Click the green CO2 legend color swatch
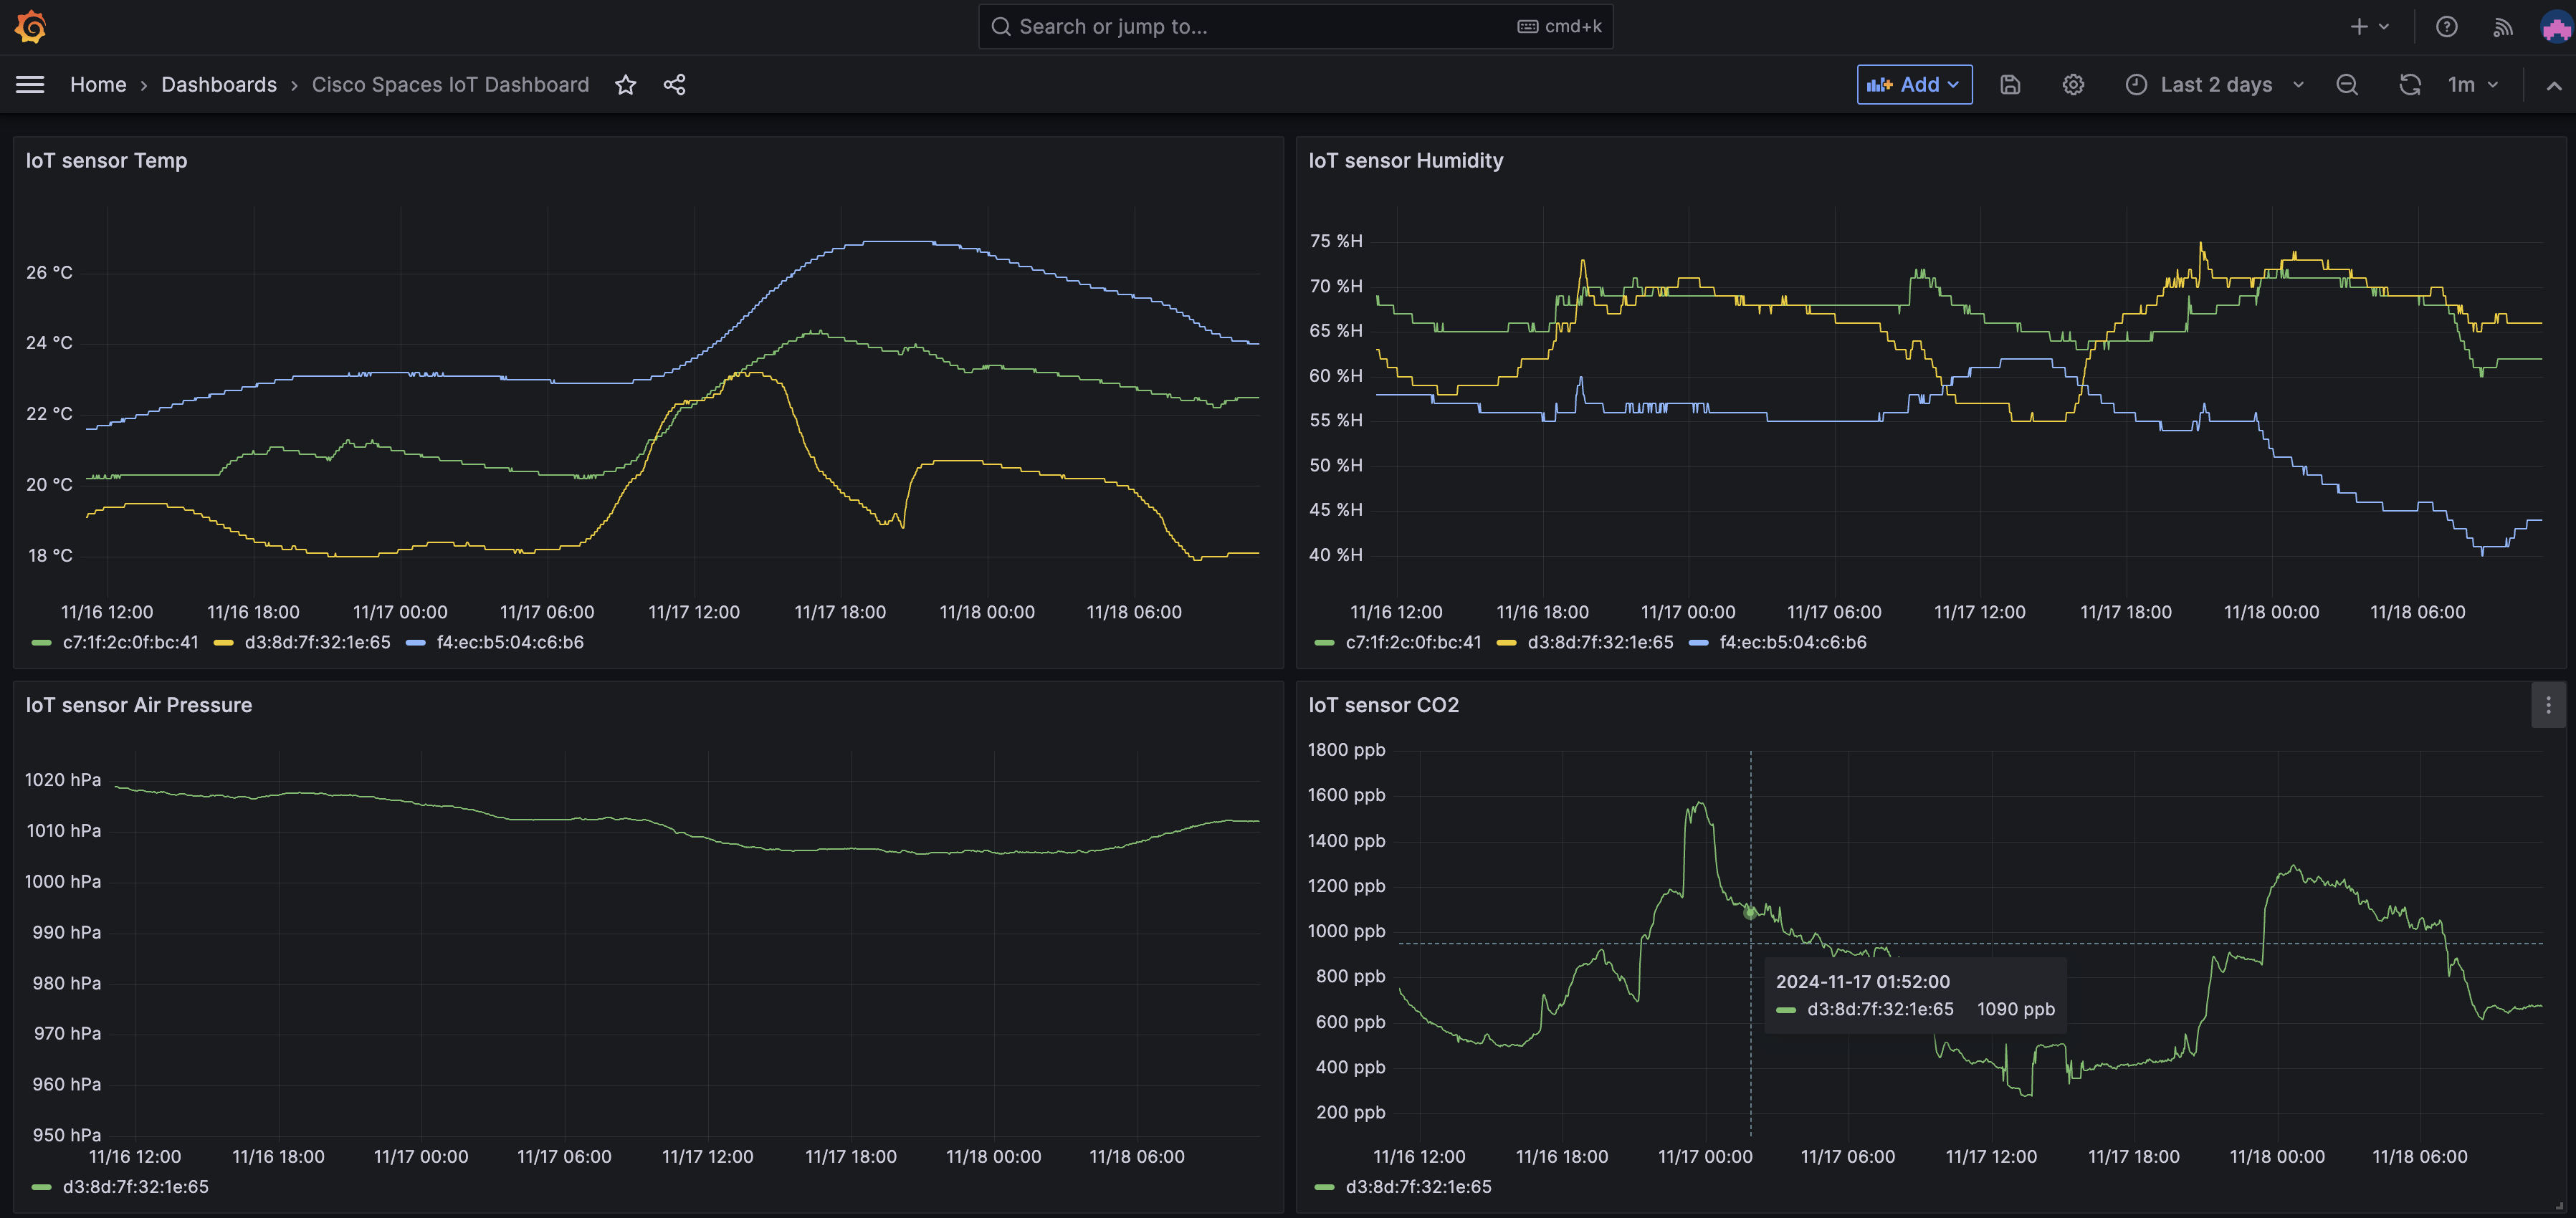2576x1218 pixels. (x=1324, y=1187)
